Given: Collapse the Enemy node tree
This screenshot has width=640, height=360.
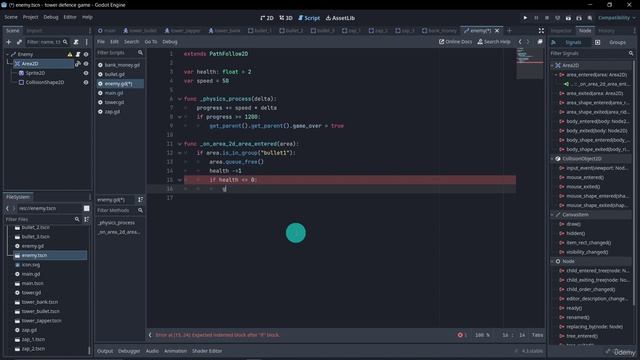Looking at the screenshot, I should [7, 54].
